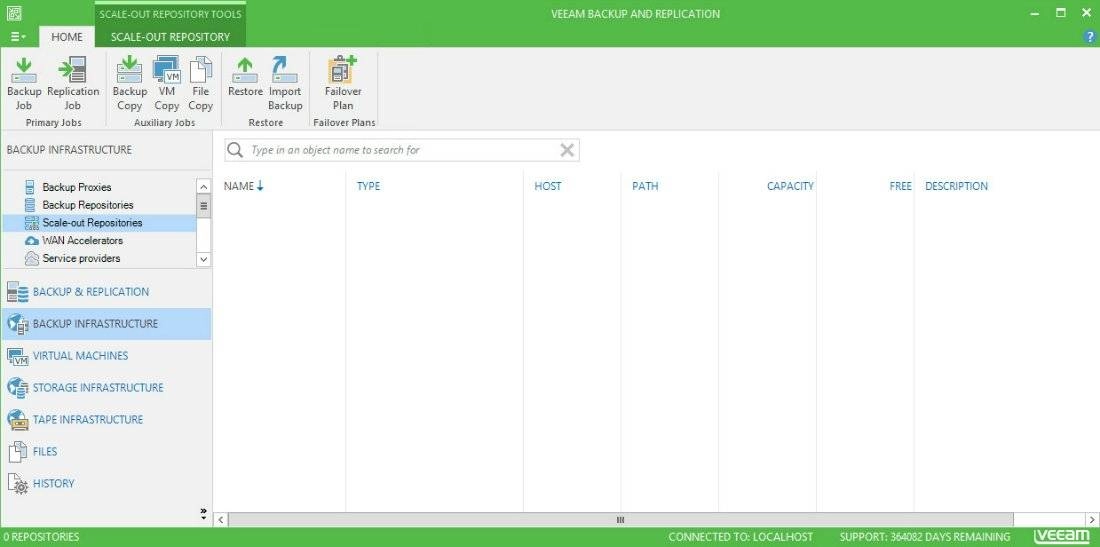The height and width of the screenshot is (547, 1100).
Task: Click the VM Copy ribbon icon
Action: pyautogui.click(x=167, y=84)
